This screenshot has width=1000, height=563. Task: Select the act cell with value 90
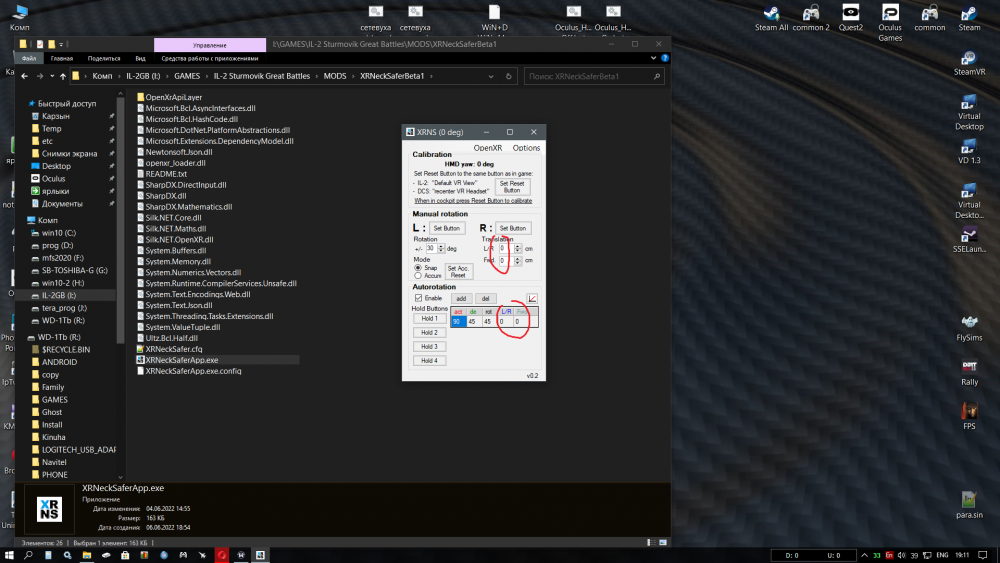coord(457,321)
